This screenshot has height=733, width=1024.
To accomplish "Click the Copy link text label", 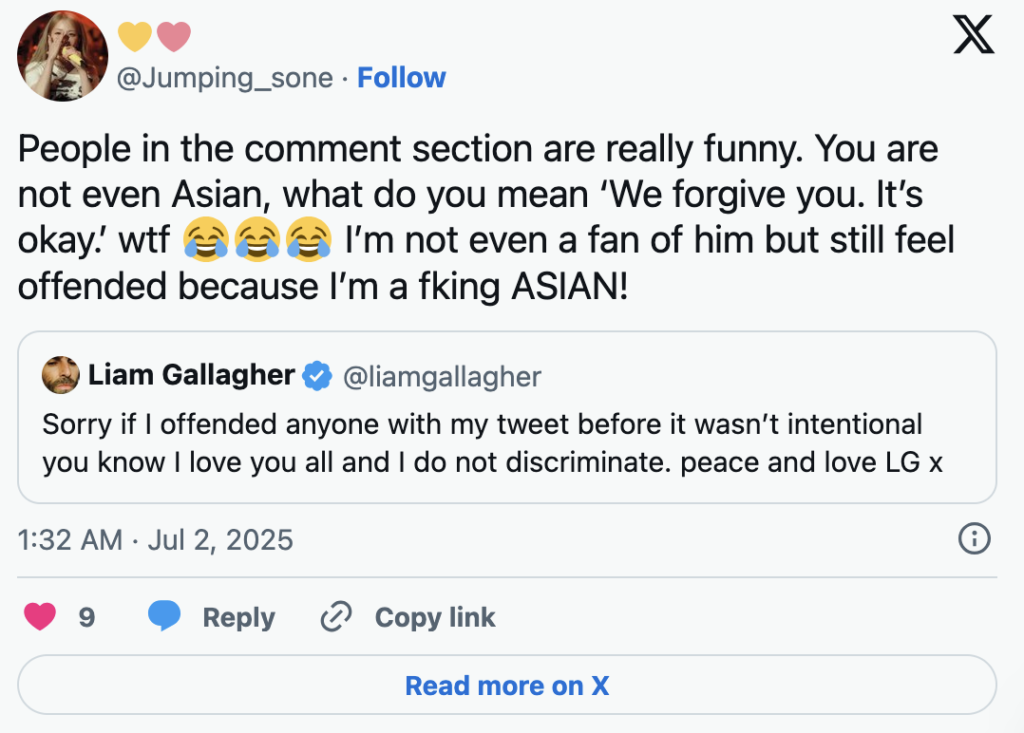I will click(x=435, y=618).
